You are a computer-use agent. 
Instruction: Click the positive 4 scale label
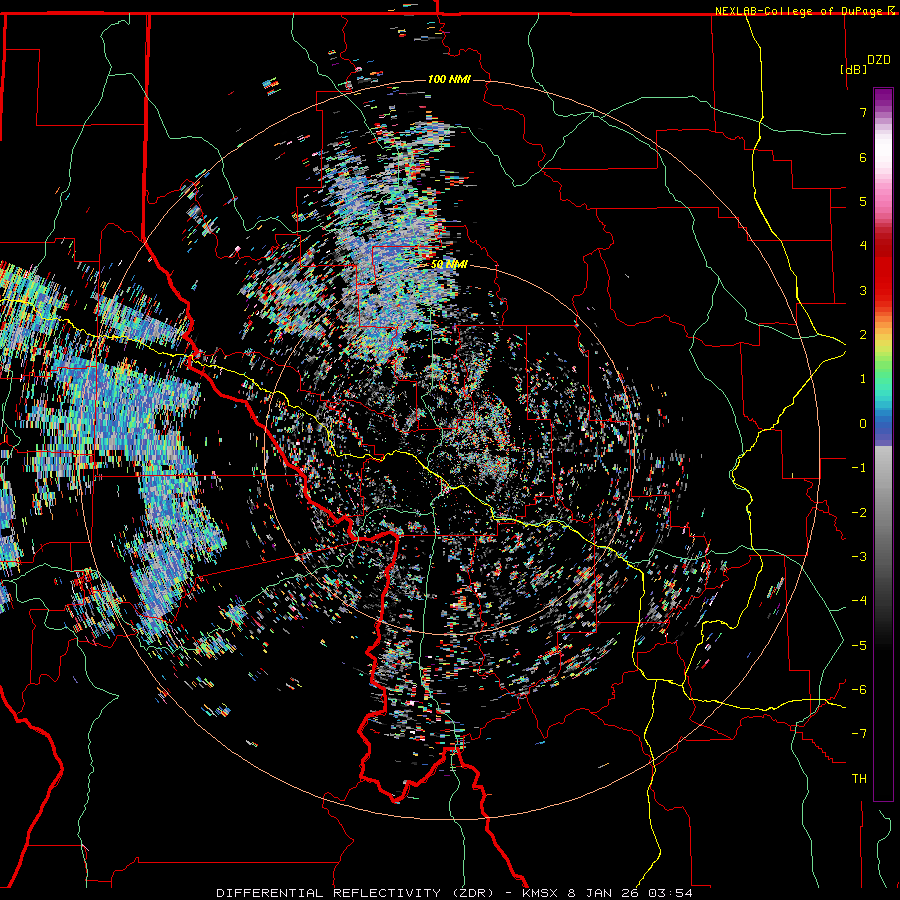click(x=863, y=246)
